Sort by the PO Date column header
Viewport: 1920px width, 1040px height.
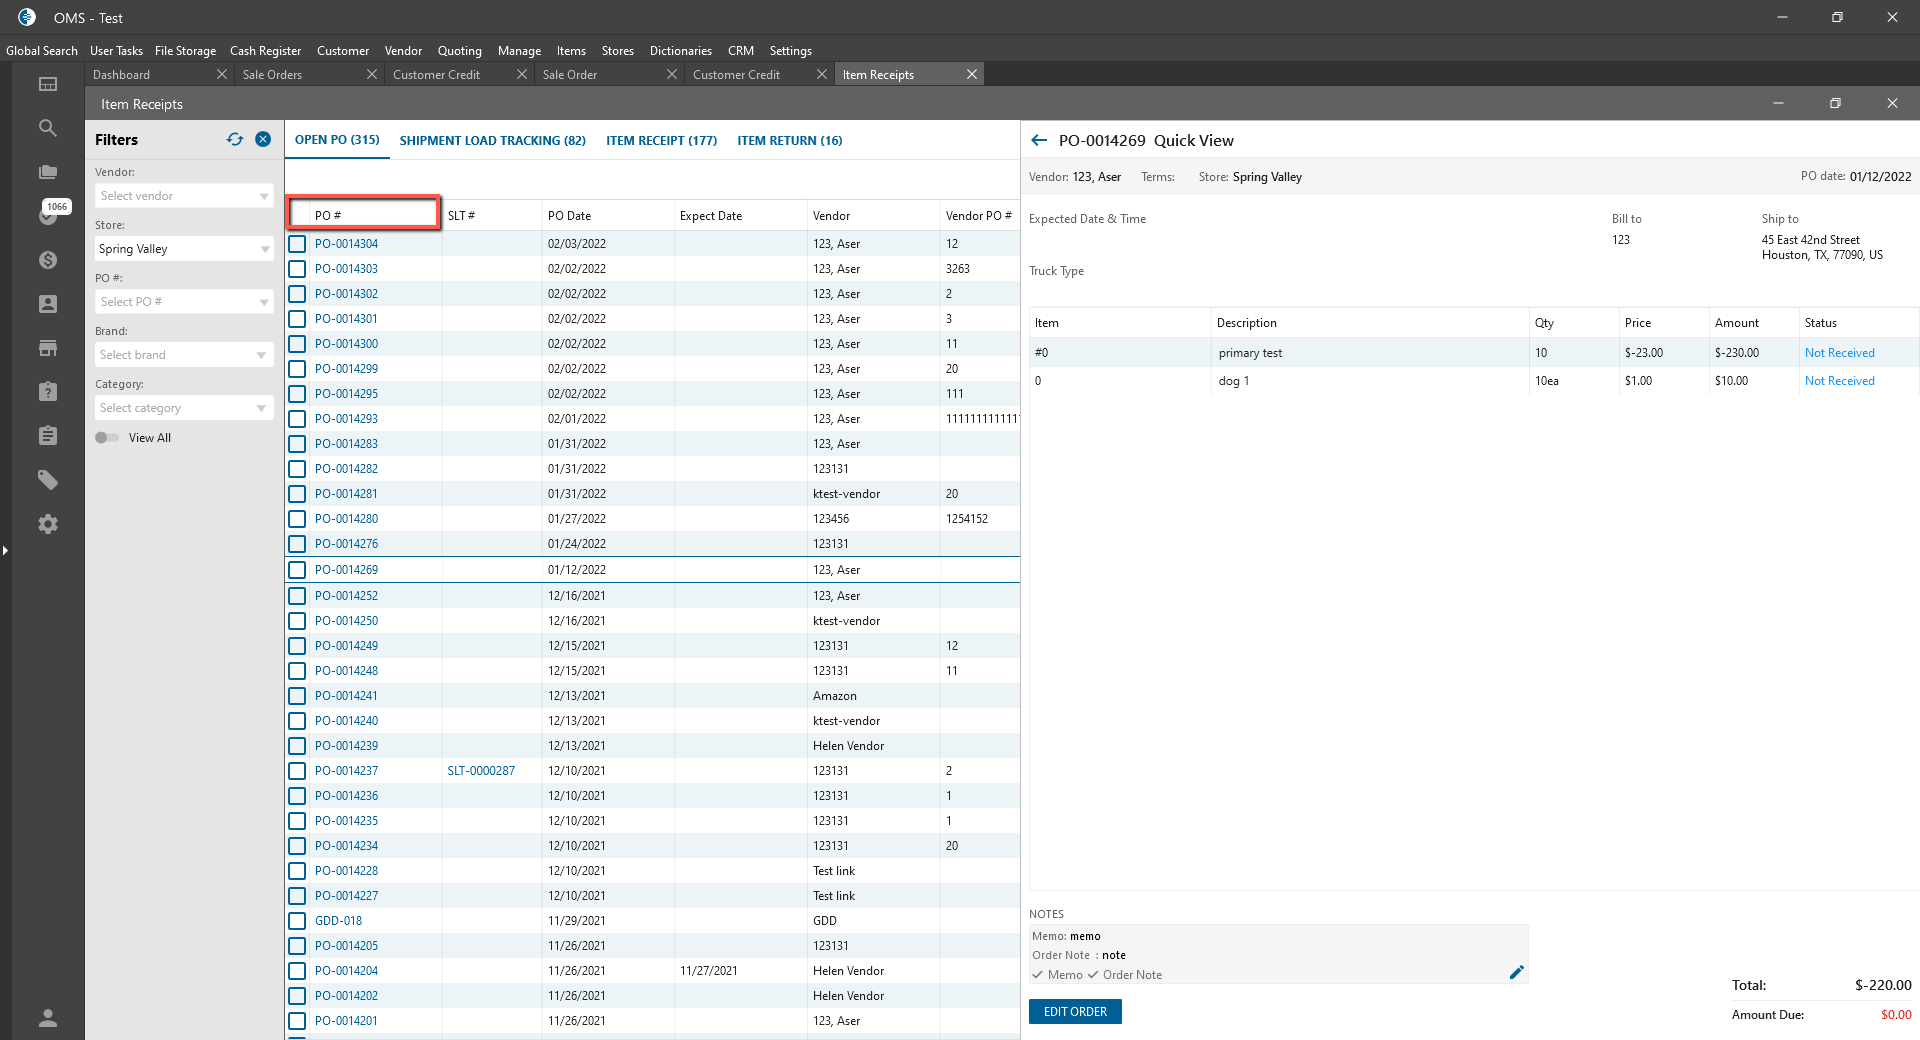click(x=569, y=216)
